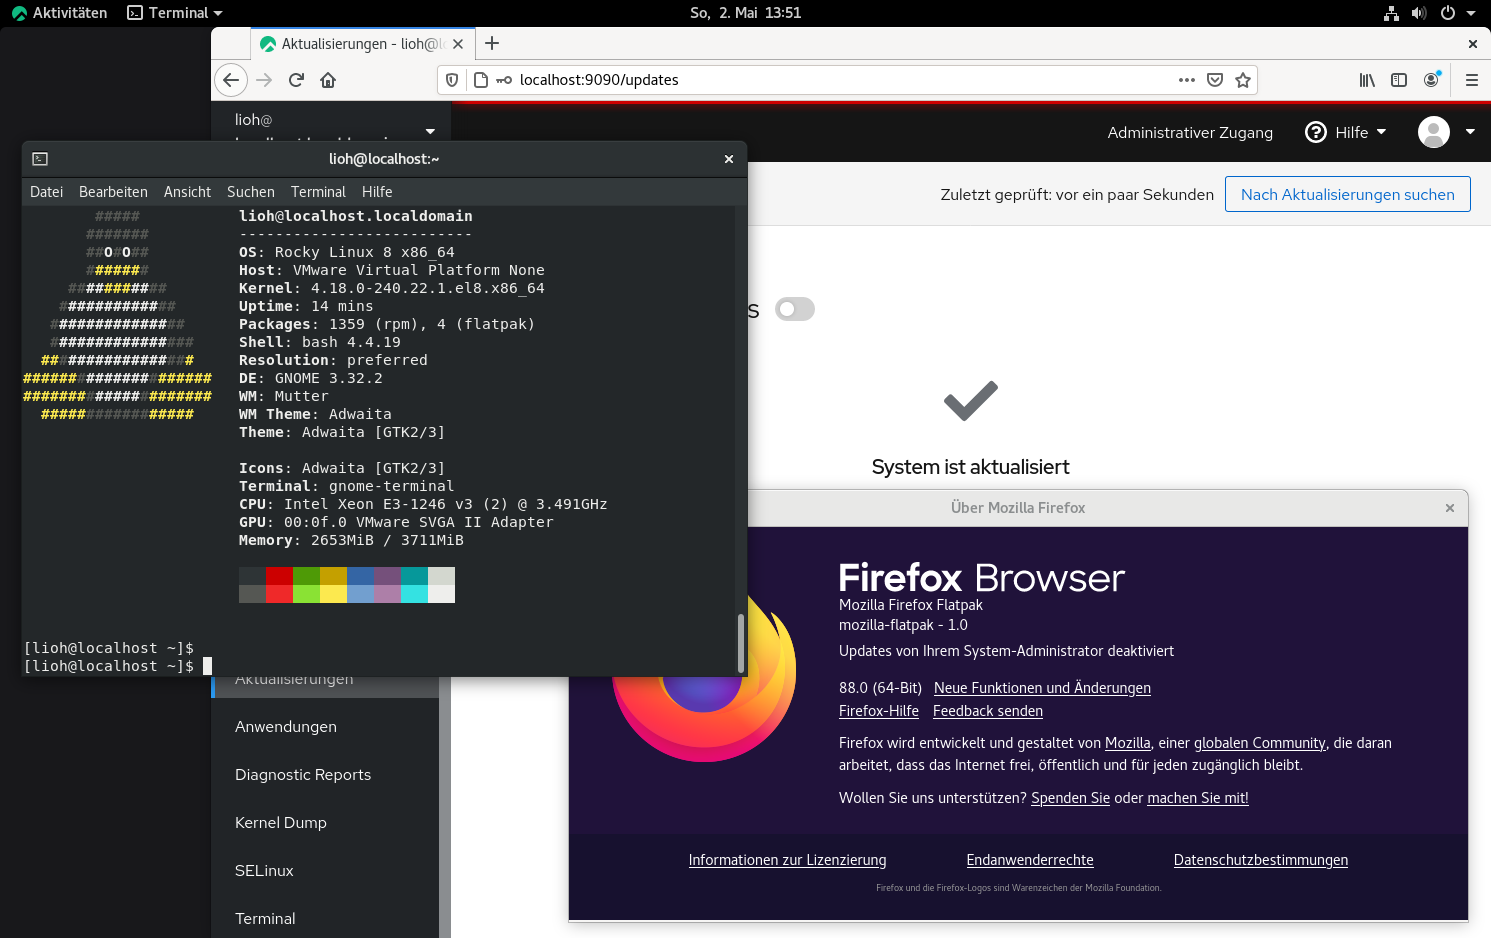This screenshot has width=1491, height=938.
Task: Click the localhost:9090/updates address bar
Action: point(847,80)
